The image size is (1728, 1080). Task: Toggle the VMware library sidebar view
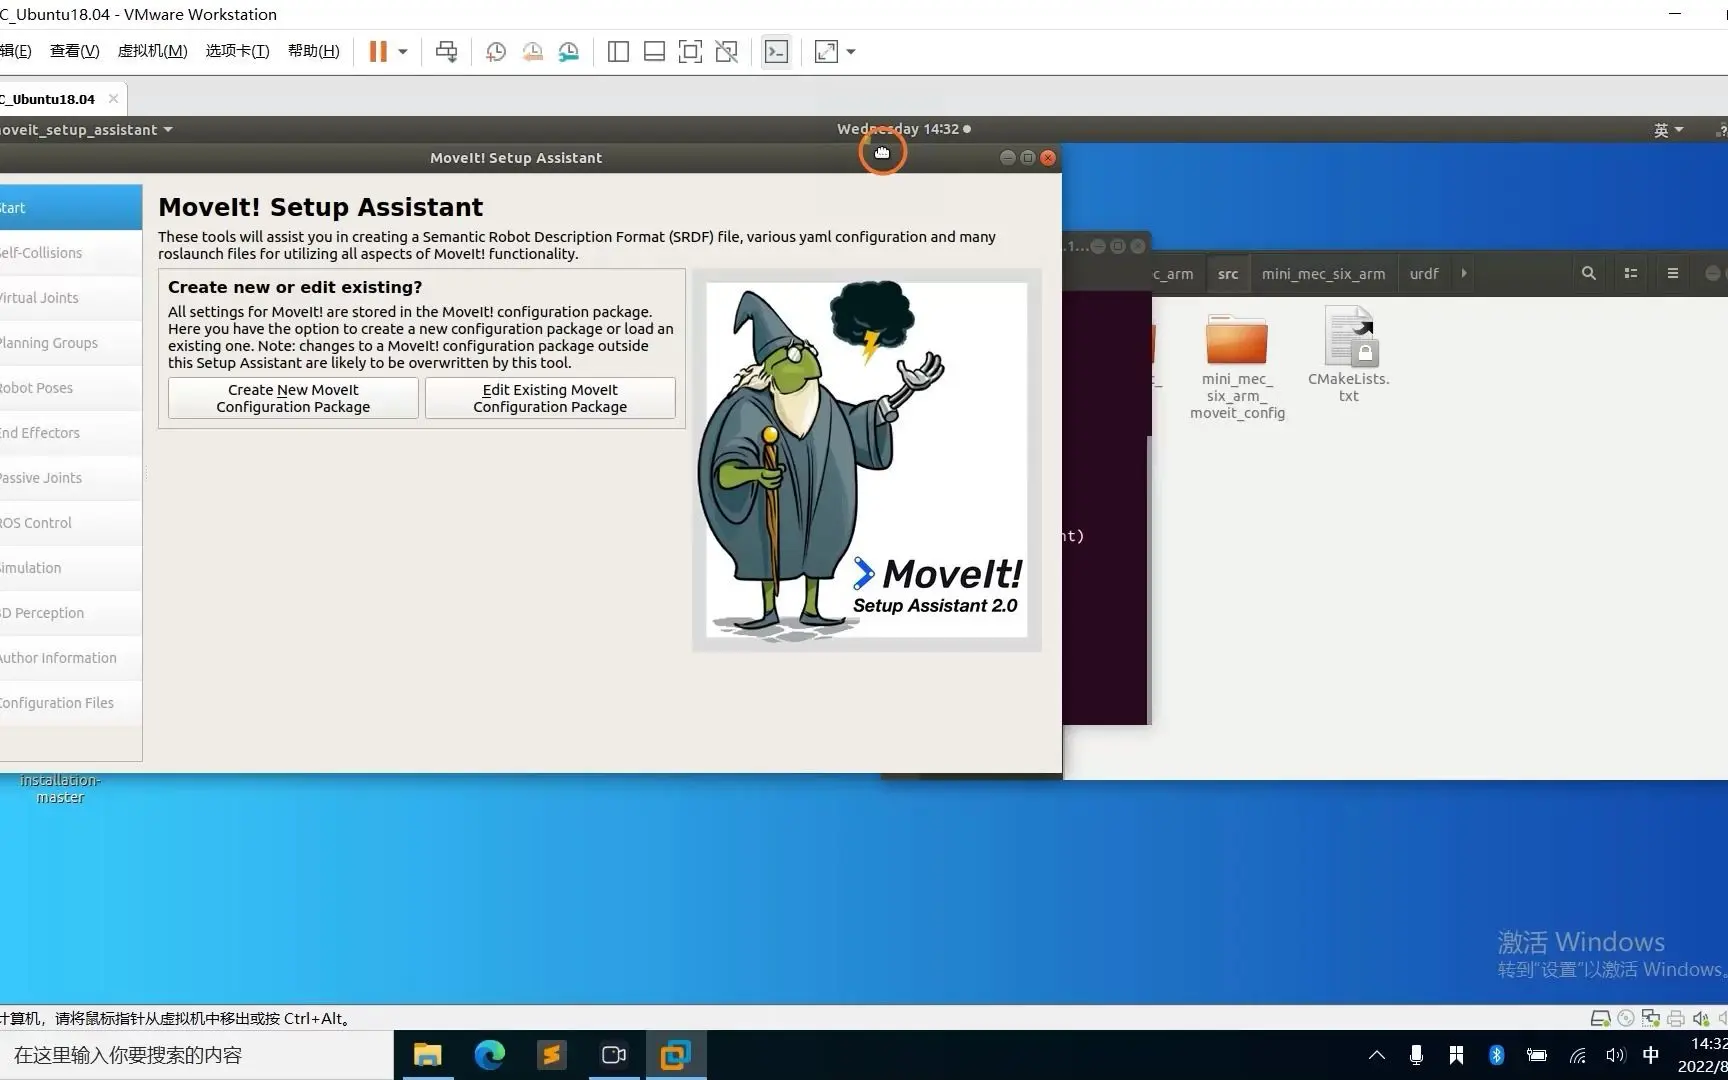(x=618, y=52)
